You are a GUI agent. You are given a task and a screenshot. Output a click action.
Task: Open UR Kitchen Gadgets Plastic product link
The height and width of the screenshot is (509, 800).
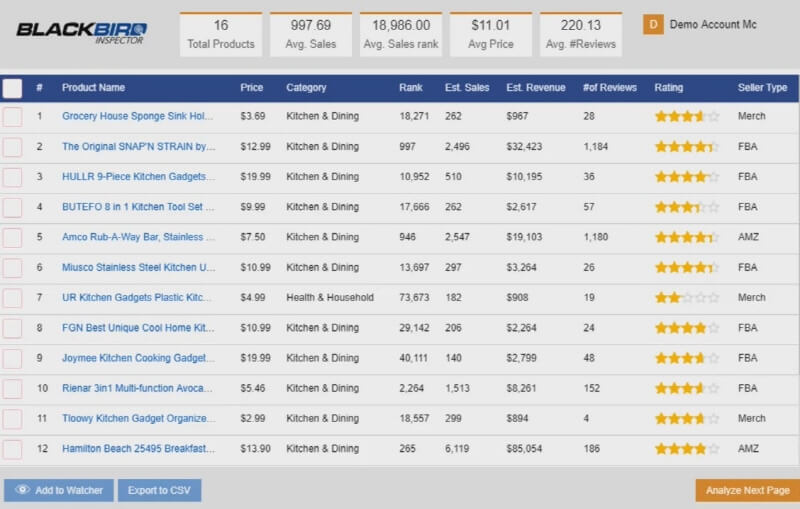(x=136, y=297)
